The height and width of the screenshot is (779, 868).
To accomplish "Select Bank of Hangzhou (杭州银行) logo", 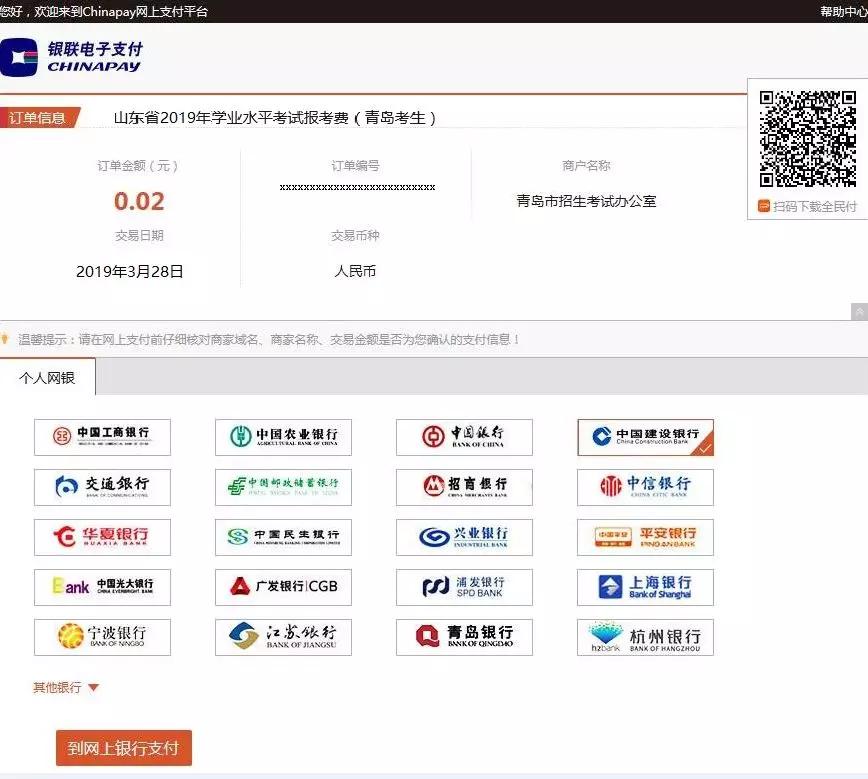I will point(645,637).
